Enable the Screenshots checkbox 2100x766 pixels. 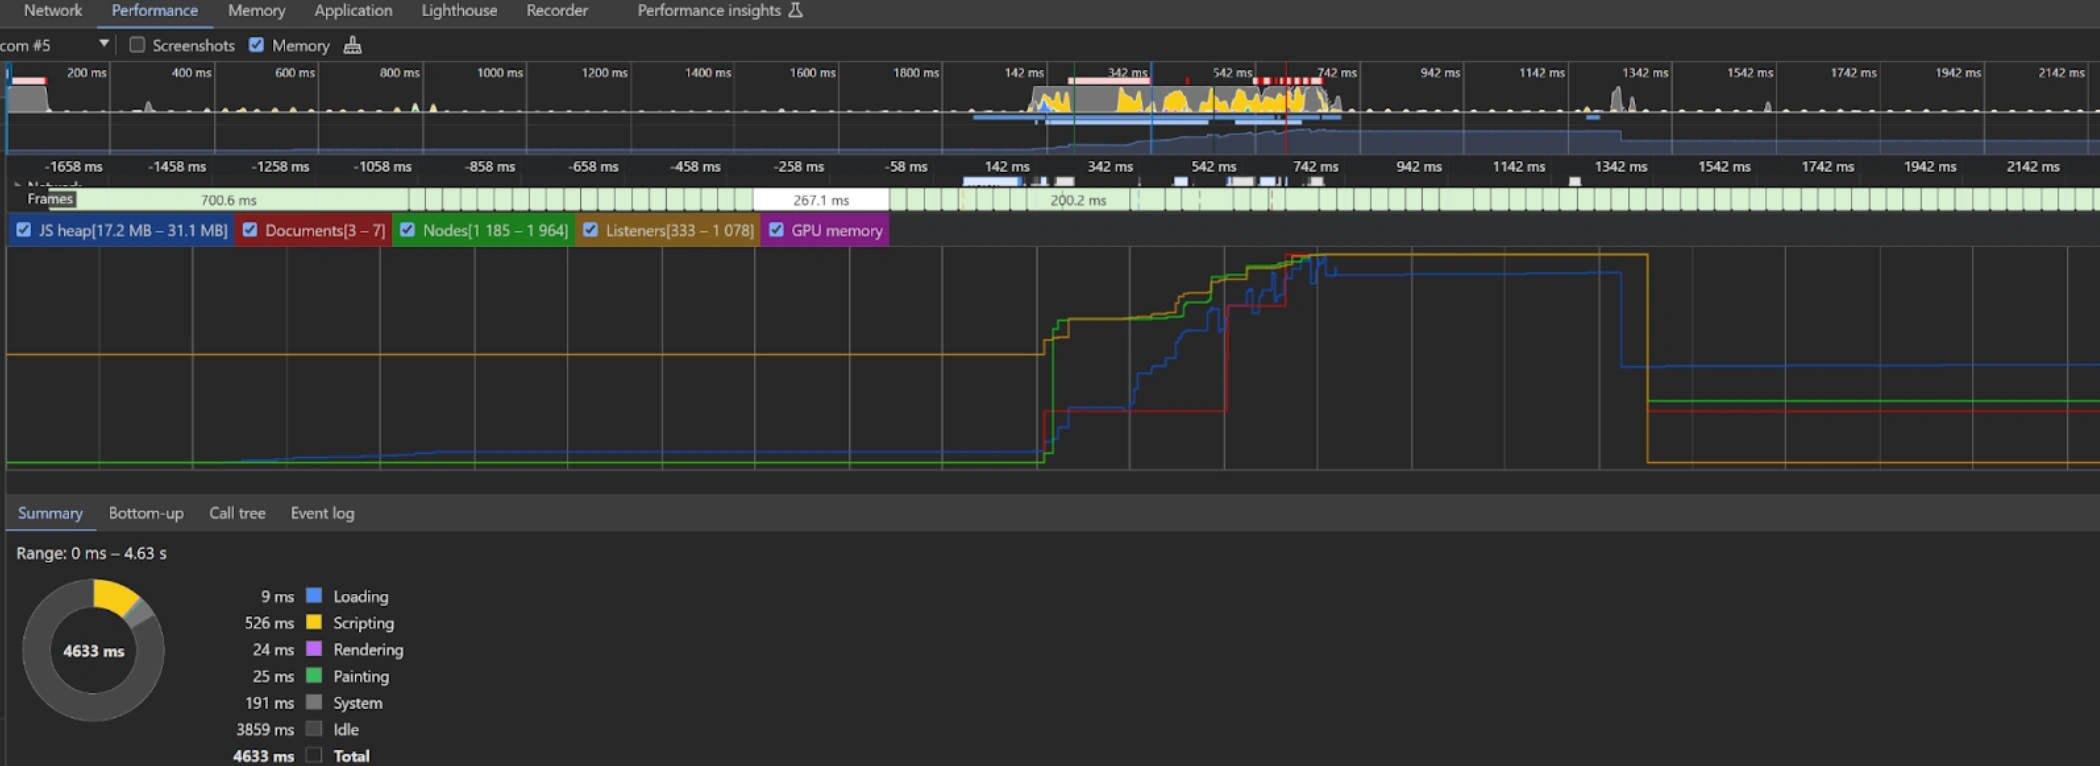pyautogui.click(x=138, y=45)
